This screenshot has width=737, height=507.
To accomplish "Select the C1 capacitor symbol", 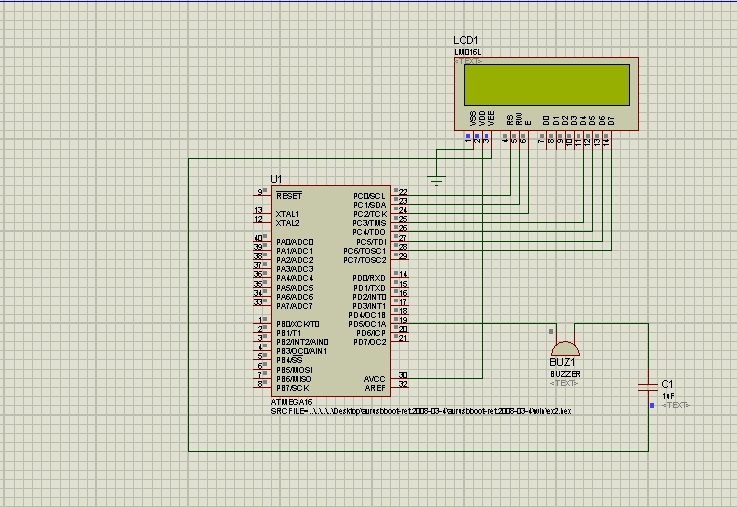I will click(x=648, y=387).
